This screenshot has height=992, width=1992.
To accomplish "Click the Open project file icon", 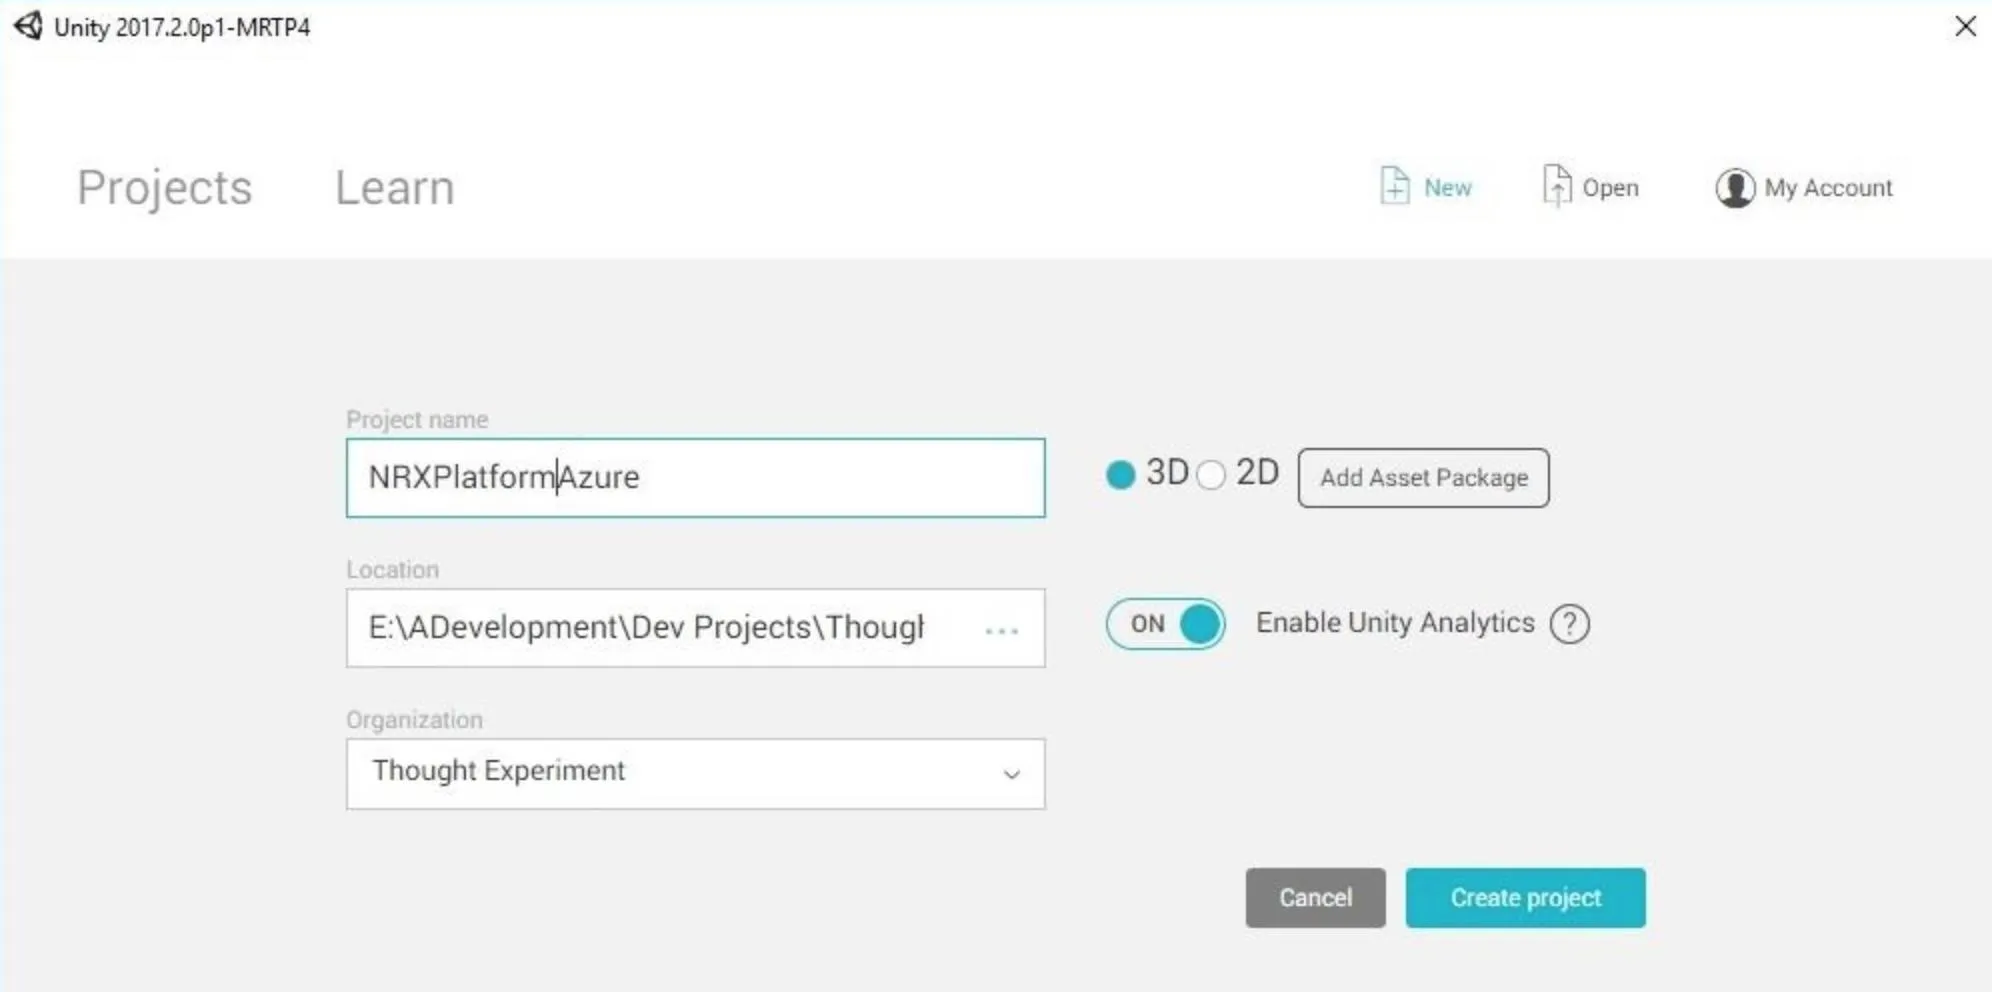I will click(1556, 186).
